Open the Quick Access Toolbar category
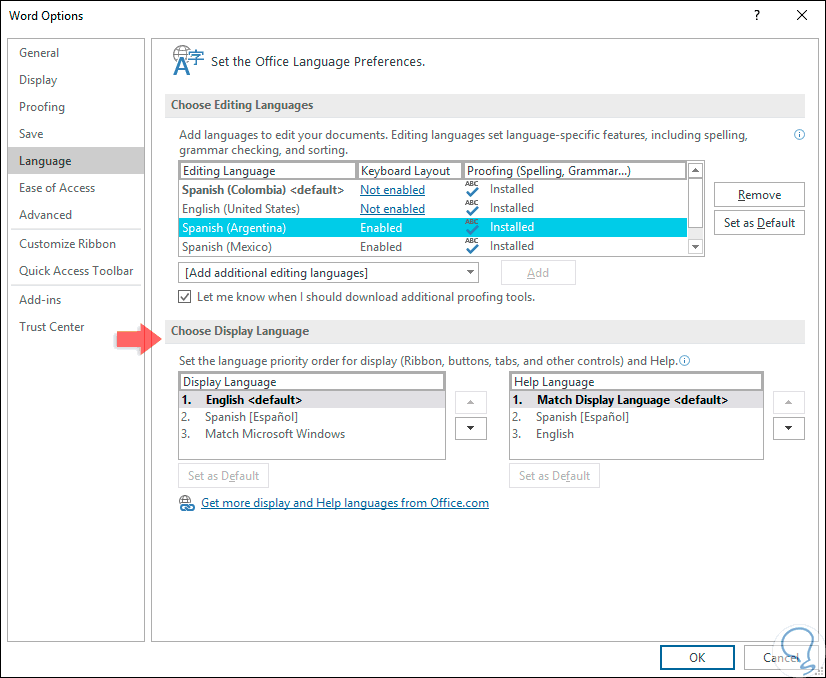The image size is (826, 678). click(76, 271)
